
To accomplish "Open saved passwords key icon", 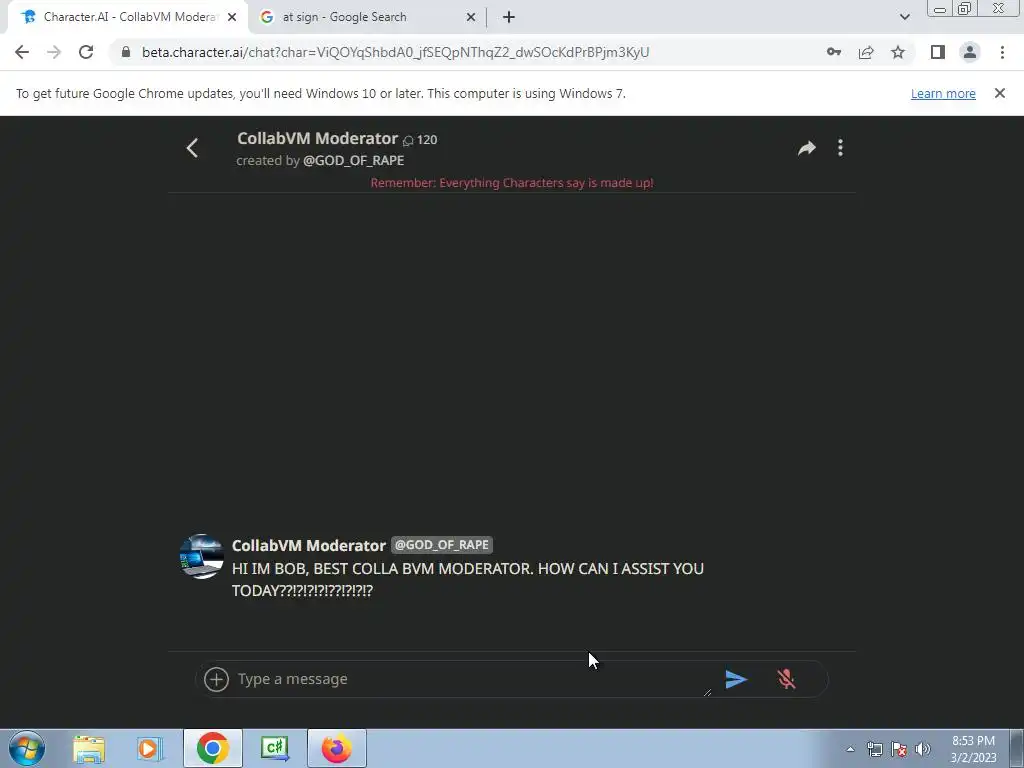I will point(834,52).
